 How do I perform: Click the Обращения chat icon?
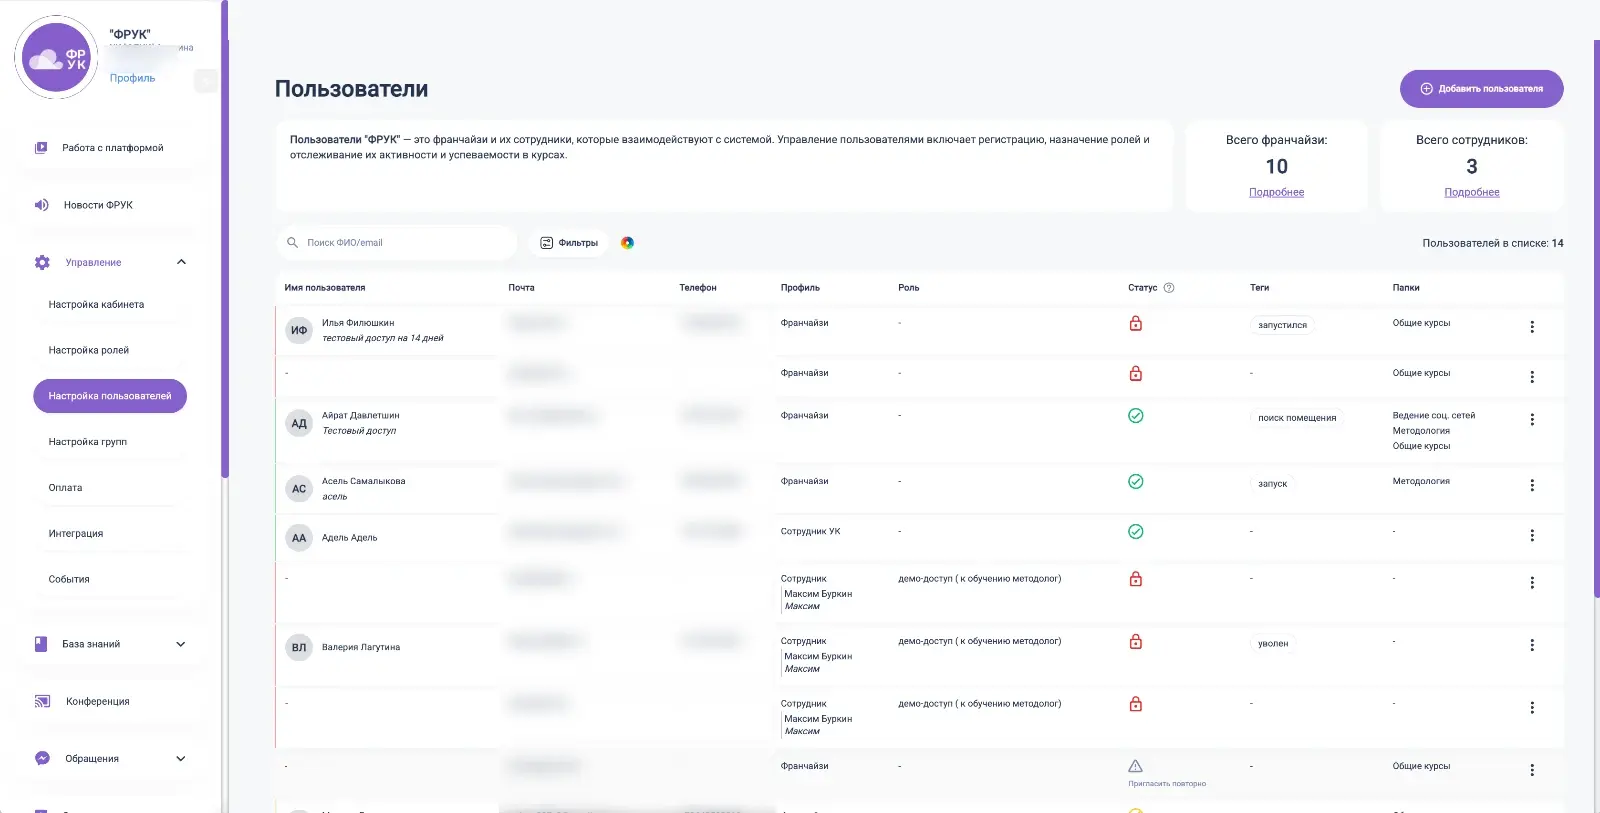pos(42,758)
